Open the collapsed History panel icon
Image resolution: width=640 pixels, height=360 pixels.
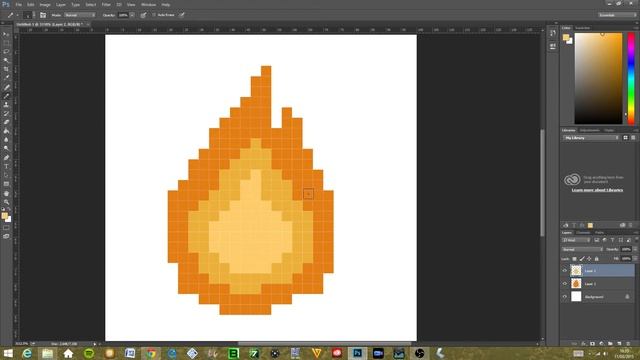[x=553, y=33]
